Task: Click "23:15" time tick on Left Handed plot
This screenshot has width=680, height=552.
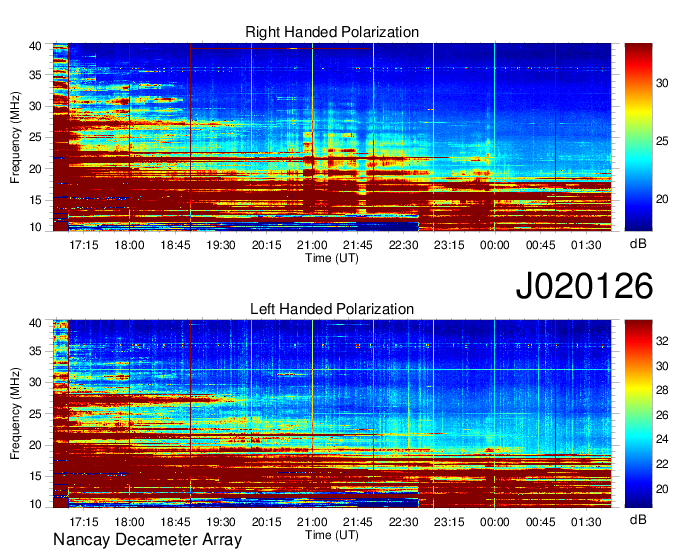Action: [449, 522]
